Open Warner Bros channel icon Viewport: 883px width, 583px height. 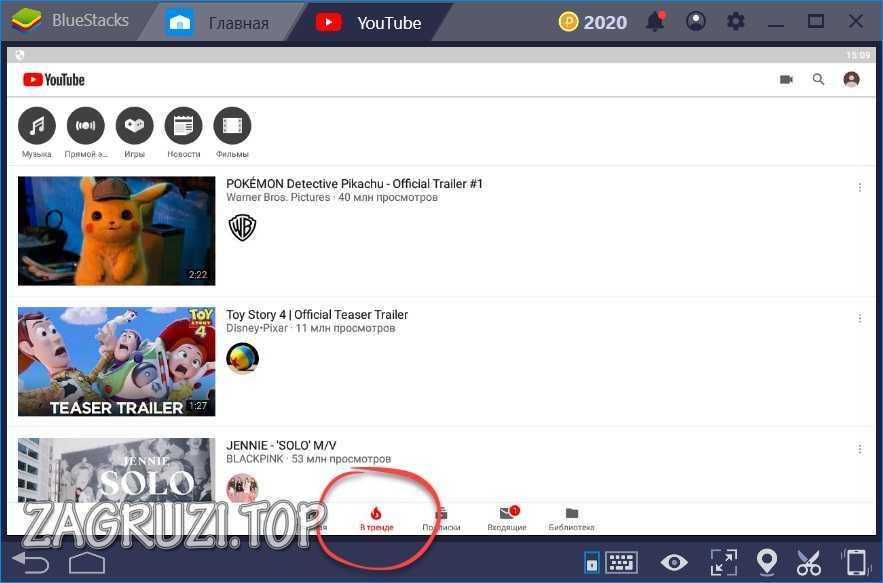[x=242, y=227]
